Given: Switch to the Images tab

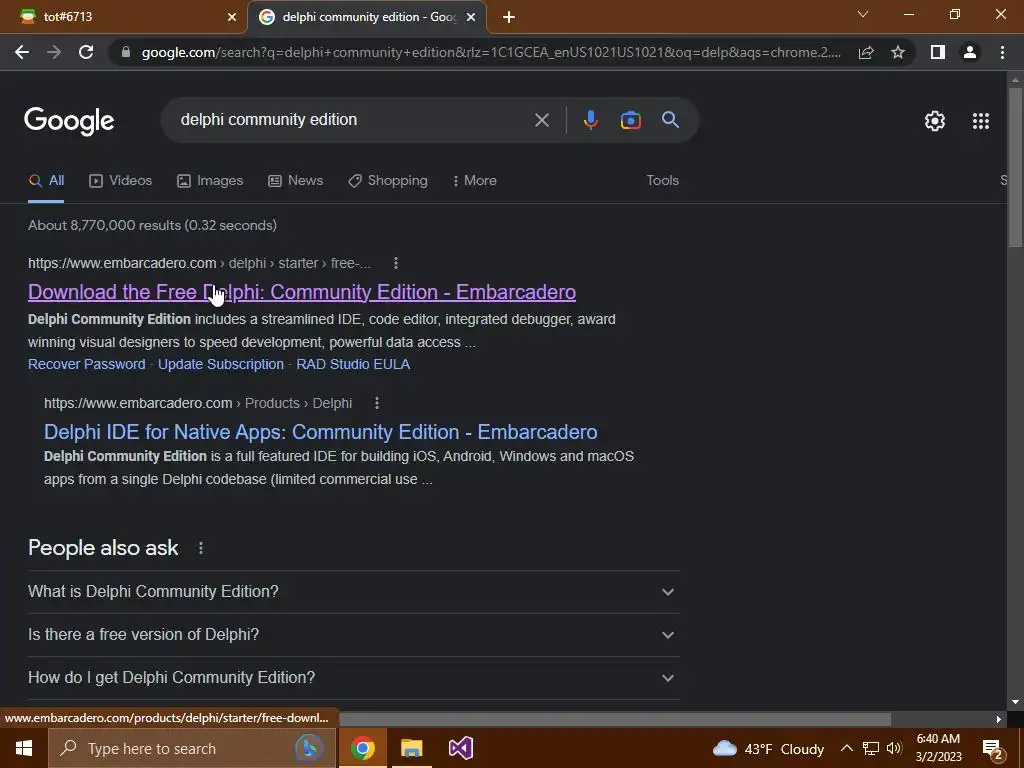Looking at the screenshot, I should (210, 181).
